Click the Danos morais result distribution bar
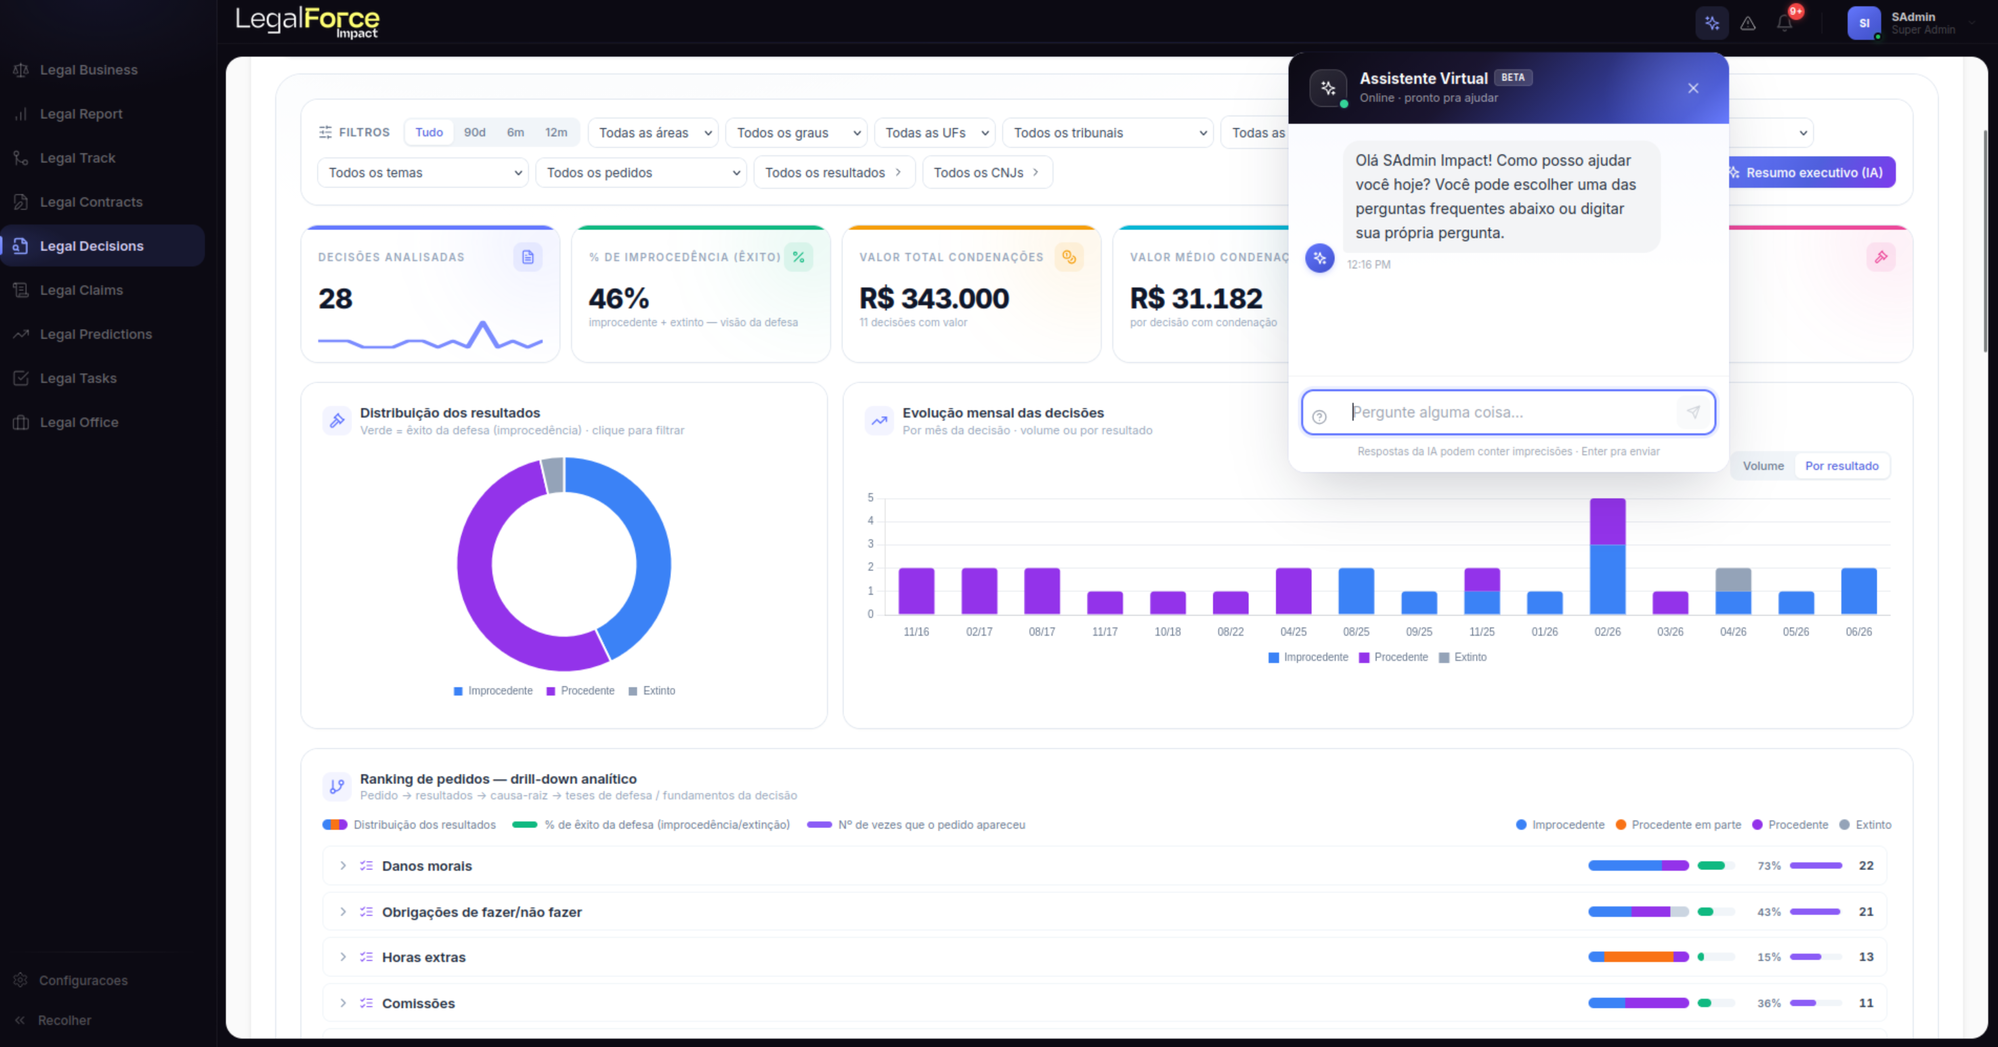The width and height of the screenshot is (1998, 1047). tap(1638, 866)
